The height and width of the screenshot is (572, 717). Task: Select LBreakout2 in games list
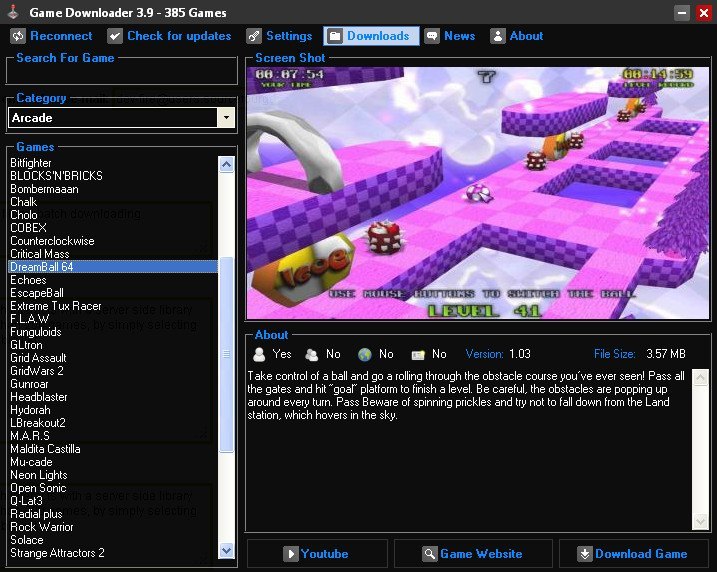tap(113, 423)
